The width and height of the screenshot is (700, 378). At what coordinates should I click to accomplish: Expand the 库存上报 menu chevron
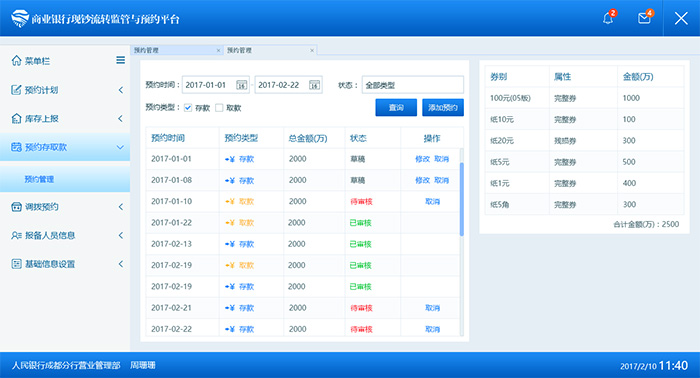coord(121,118)
